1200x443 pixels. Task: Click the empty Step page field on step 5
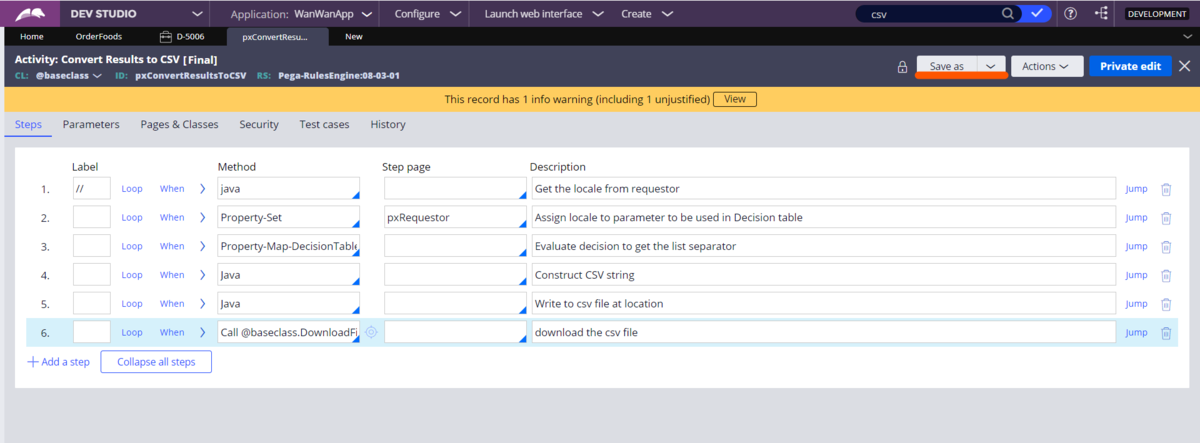point(455,303)
